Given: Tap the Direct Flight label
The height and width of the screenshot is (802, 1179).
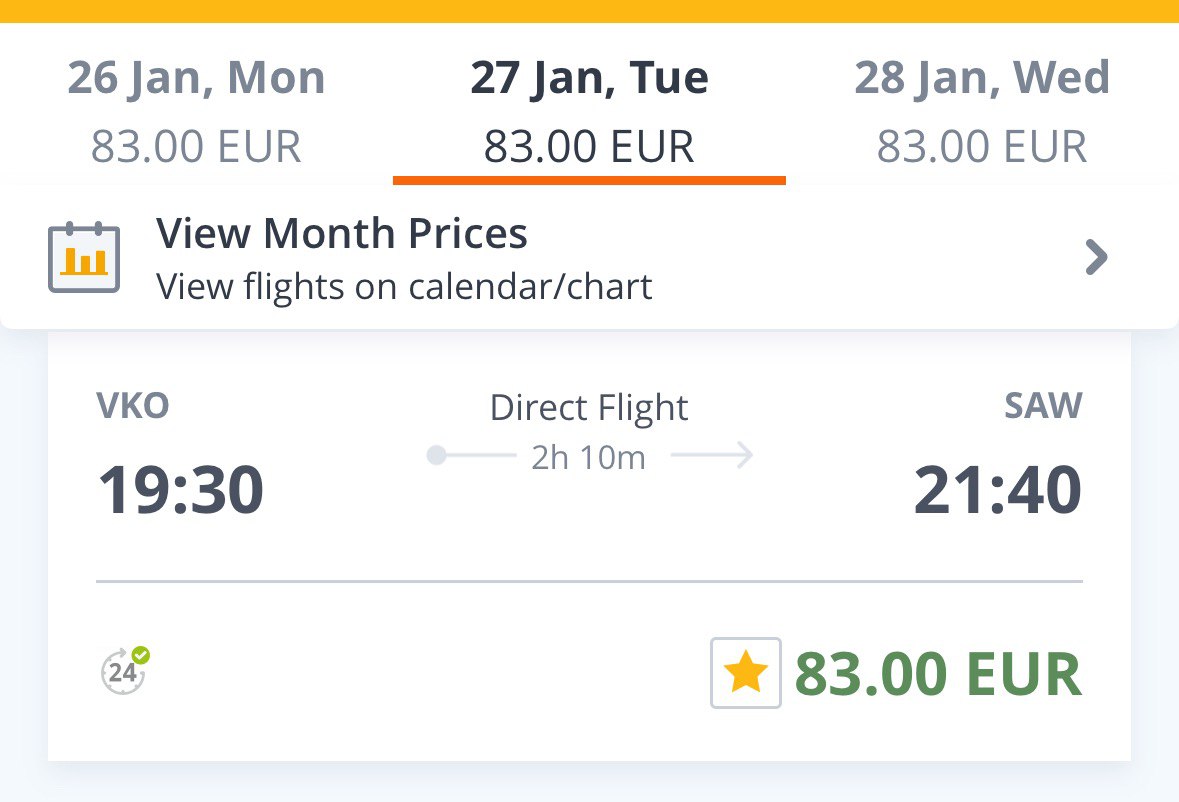Looking at the screenshot, I should click(x=589, y=408).
